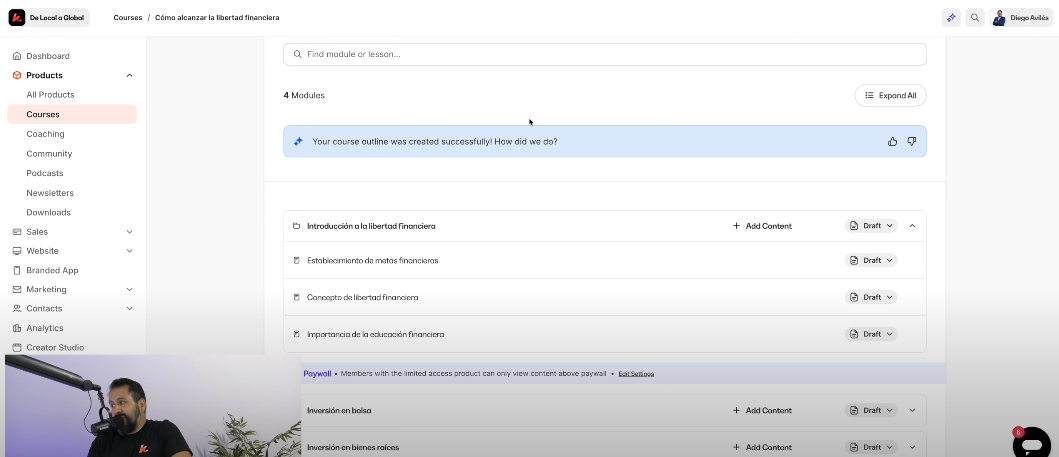Open Draft status dropdown for Introducción module
The width and height of the screenshot is (1059, 457).
click(871, 226)
